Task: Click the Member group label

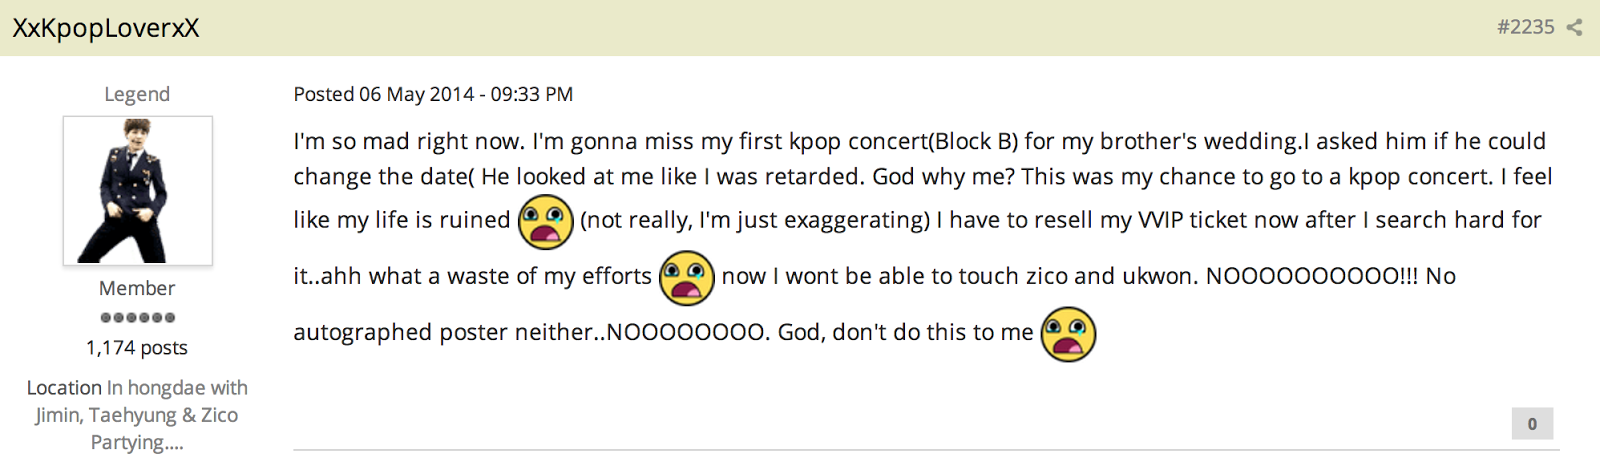Action: (x=137, y=288)
